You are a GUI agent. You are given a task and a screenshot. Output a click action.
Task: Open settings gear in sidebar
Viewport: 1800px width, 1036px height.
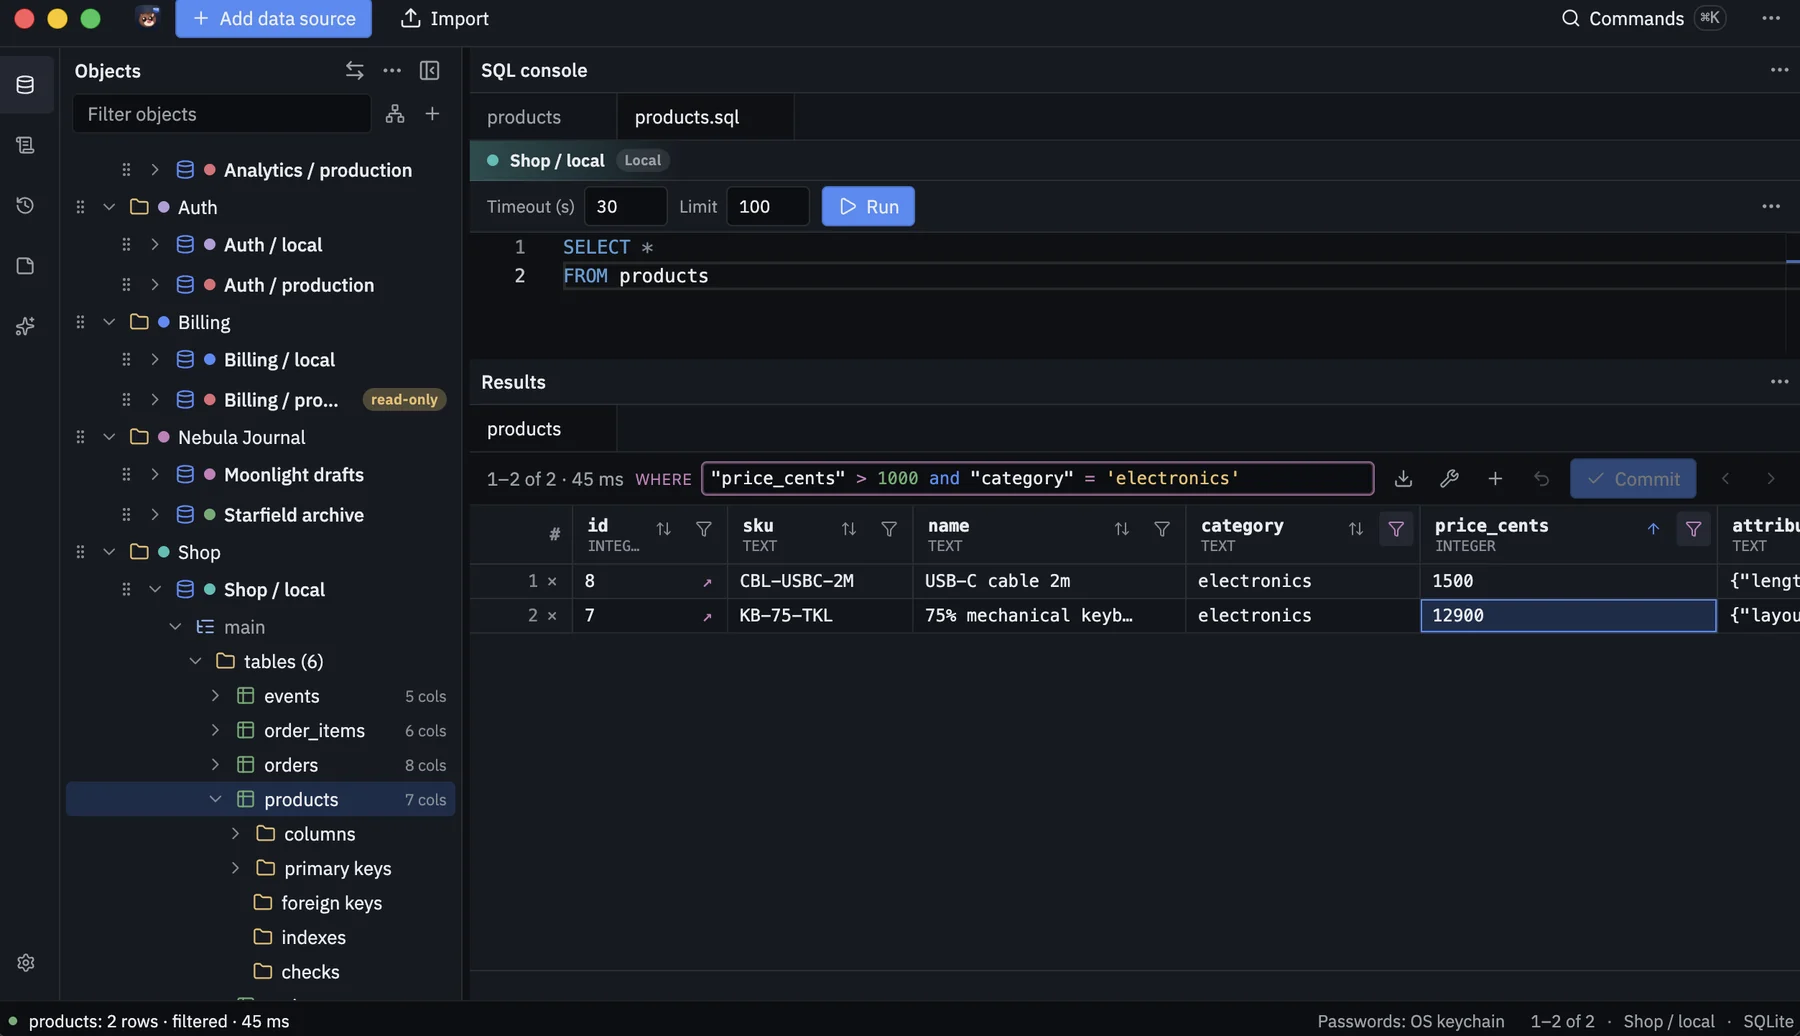[x=26, y=962]
